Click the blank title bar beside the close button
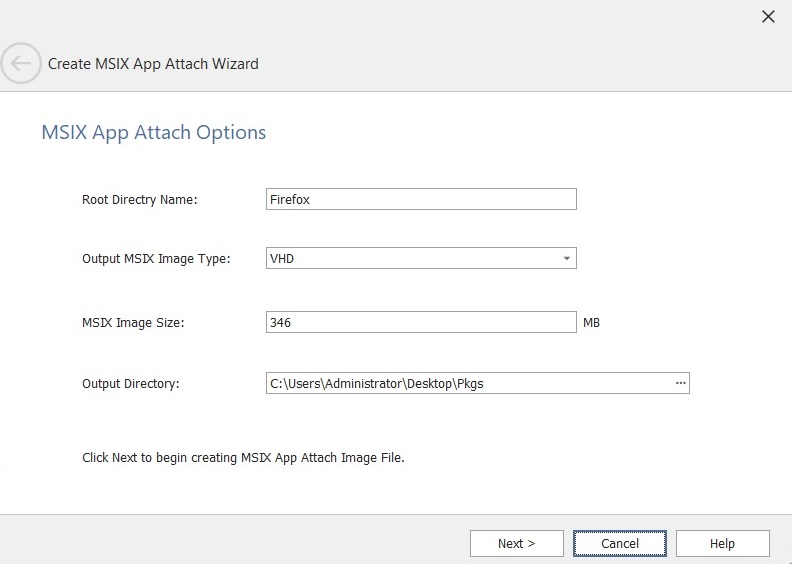Image resolution: width=792 pixels, height=565 pixels. 400,16
